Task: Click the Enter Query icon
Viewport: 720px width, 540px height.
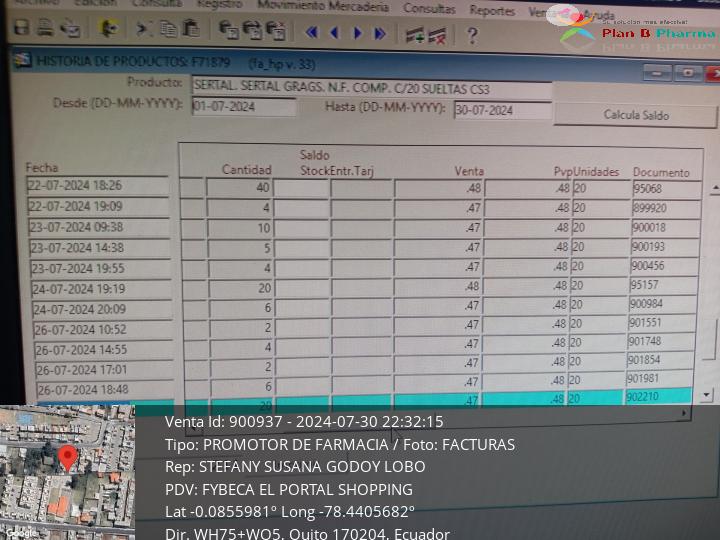Action: point(228,30)
